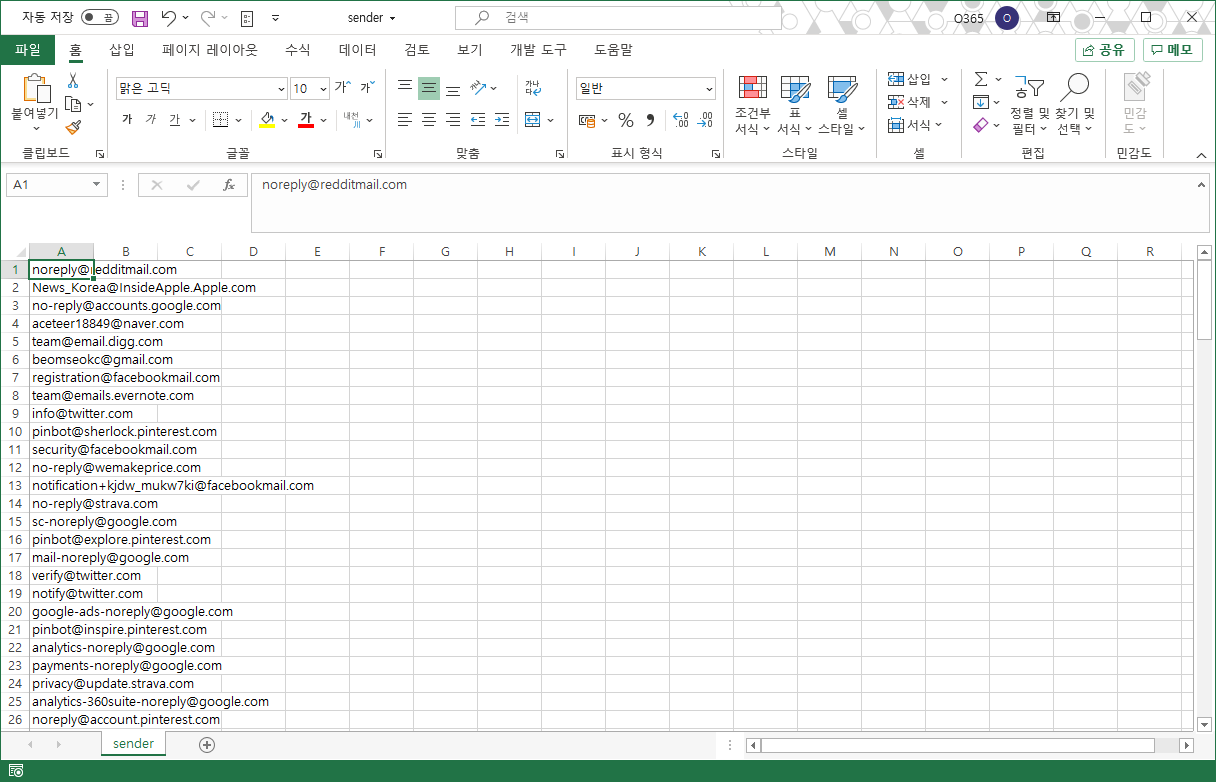The height and width of the screenshot is (782, 1216).
Task: Open 정렬 및 필터 sort filter
Action: 1029,105
